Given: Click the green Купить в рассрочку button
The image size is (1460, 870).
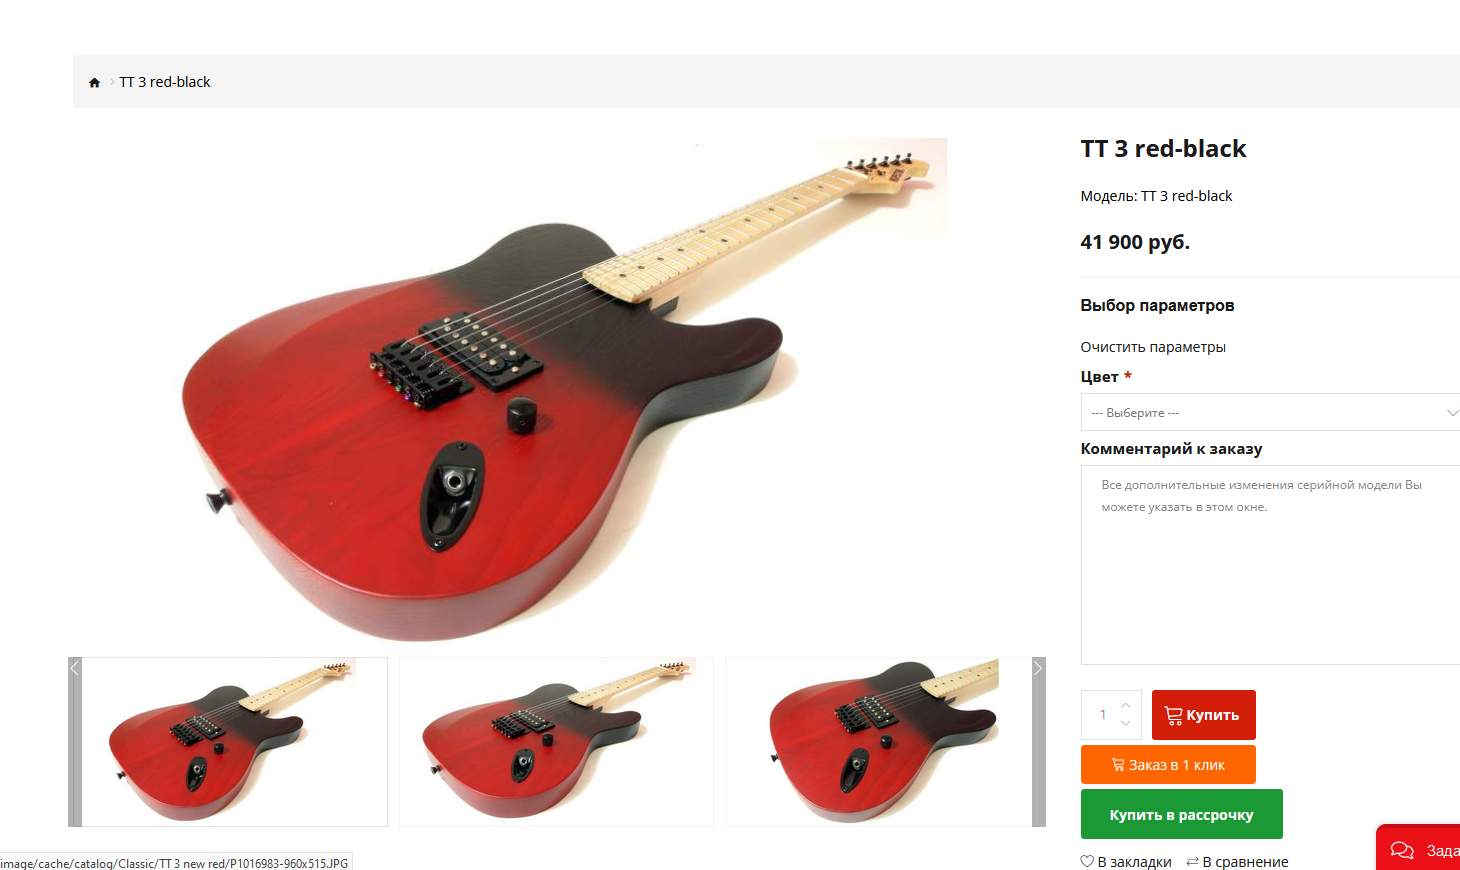Looking at the screenshot, I should pyautogui.click(x=1181, y=814).
